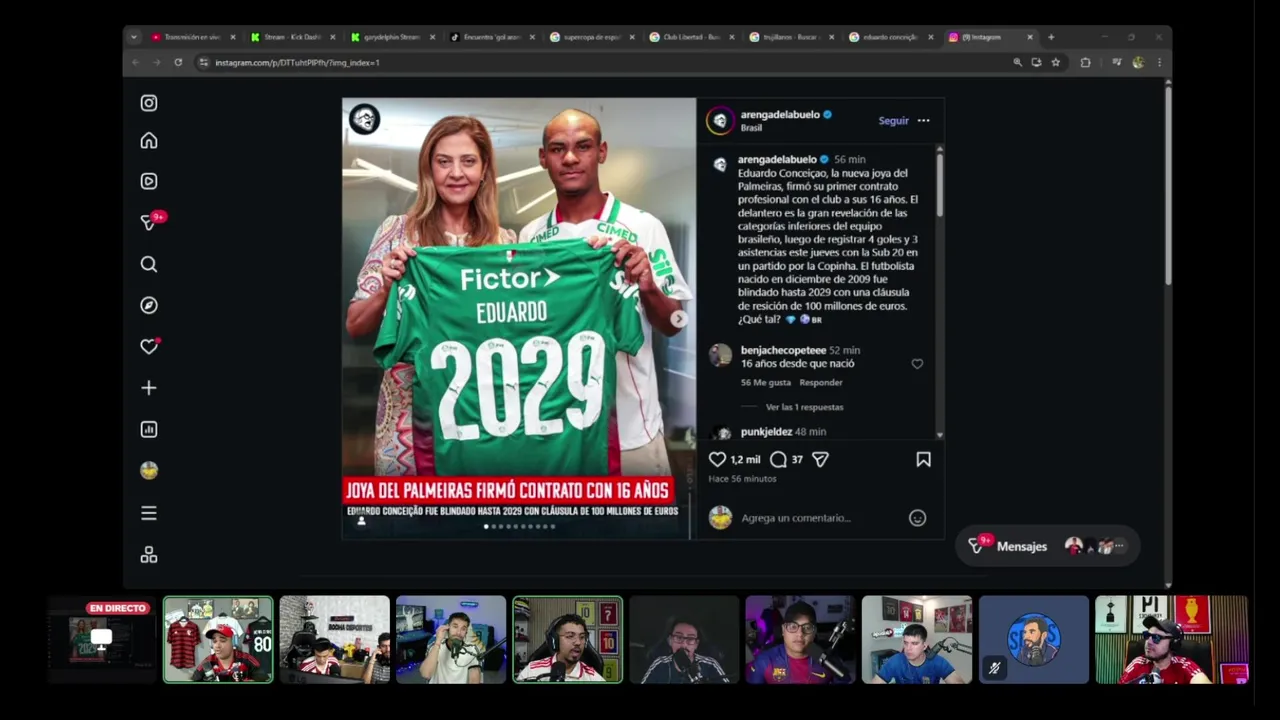Go to Instagram Home icon
The height and width of the screenshot is (720, 1280).
coord(149,141)
